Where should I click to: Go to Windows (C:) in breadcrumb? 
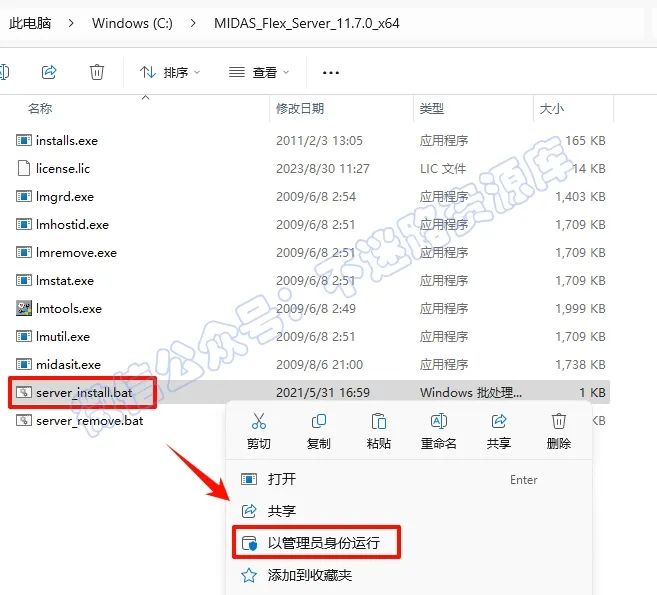click(x=132, y=23)
